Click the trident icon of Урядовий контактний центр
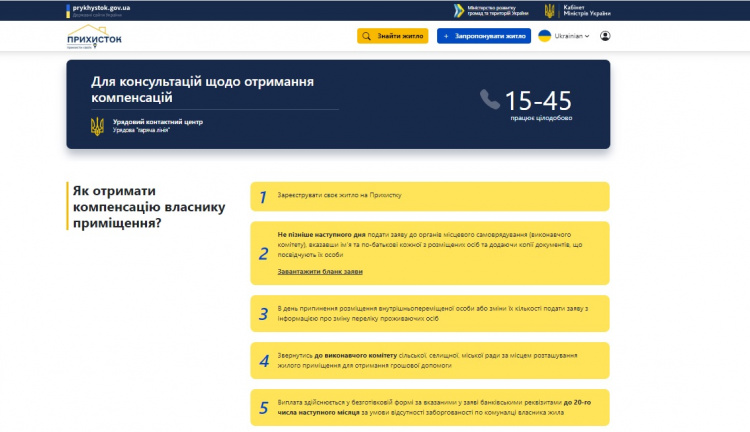 click(97, 126)
